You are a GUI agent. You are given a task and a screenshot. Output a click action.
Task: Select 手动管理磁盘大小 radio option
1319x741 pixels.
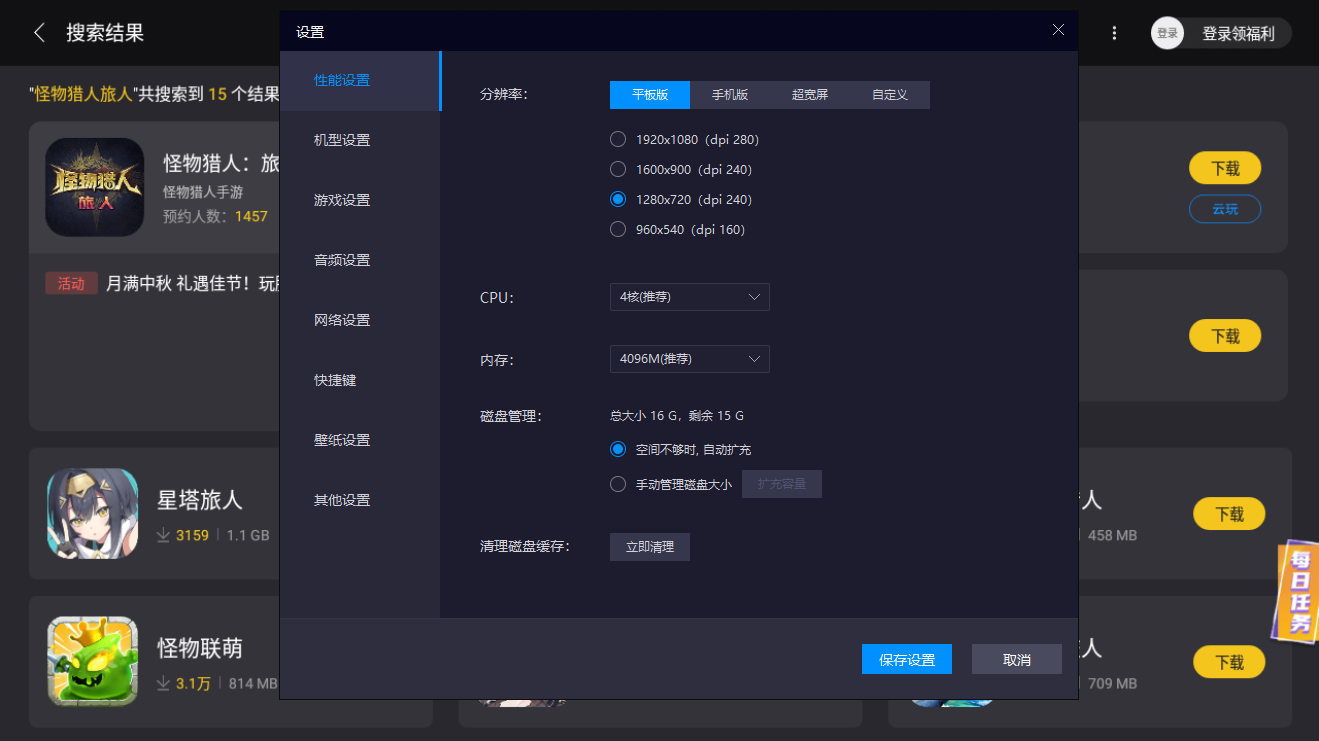(618, 484)
